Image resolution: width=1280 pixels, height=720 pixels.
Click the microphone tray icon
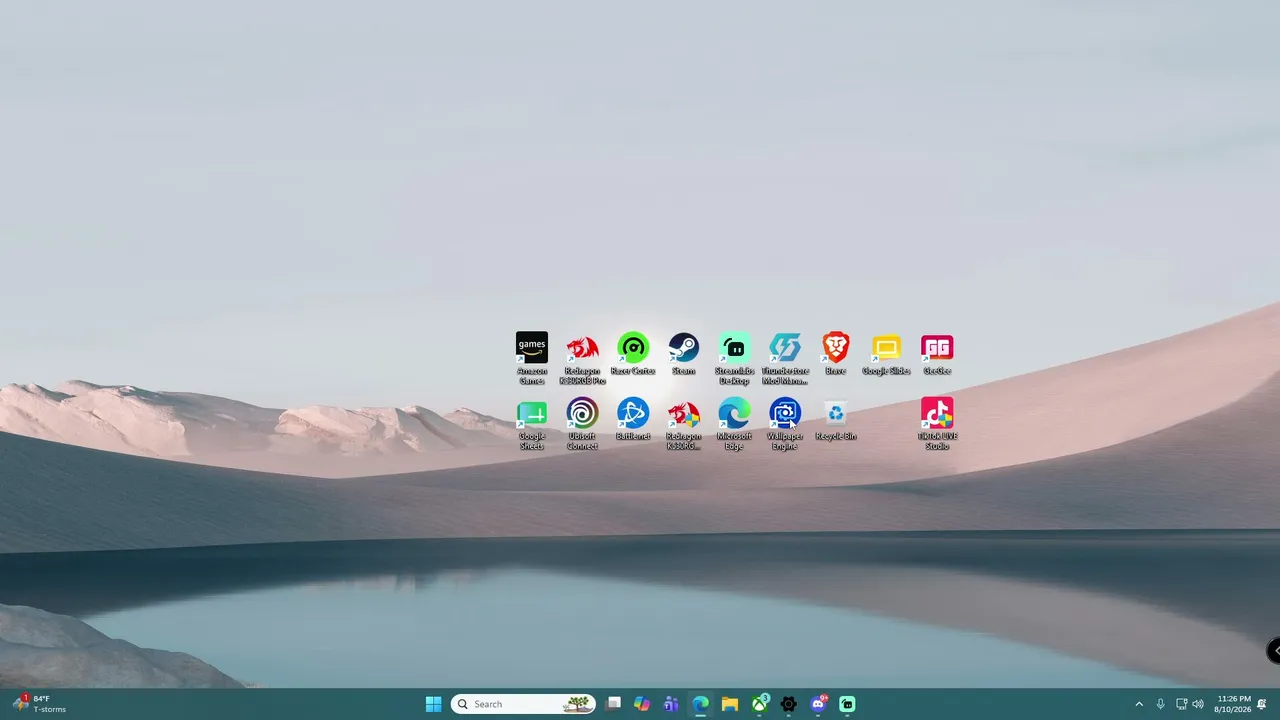[1160, 704]
